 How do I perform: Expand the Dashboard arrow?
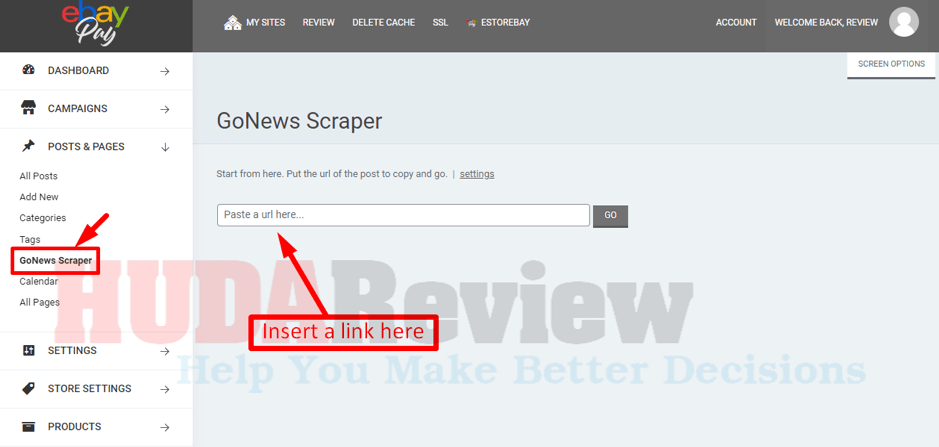[165, 71]
